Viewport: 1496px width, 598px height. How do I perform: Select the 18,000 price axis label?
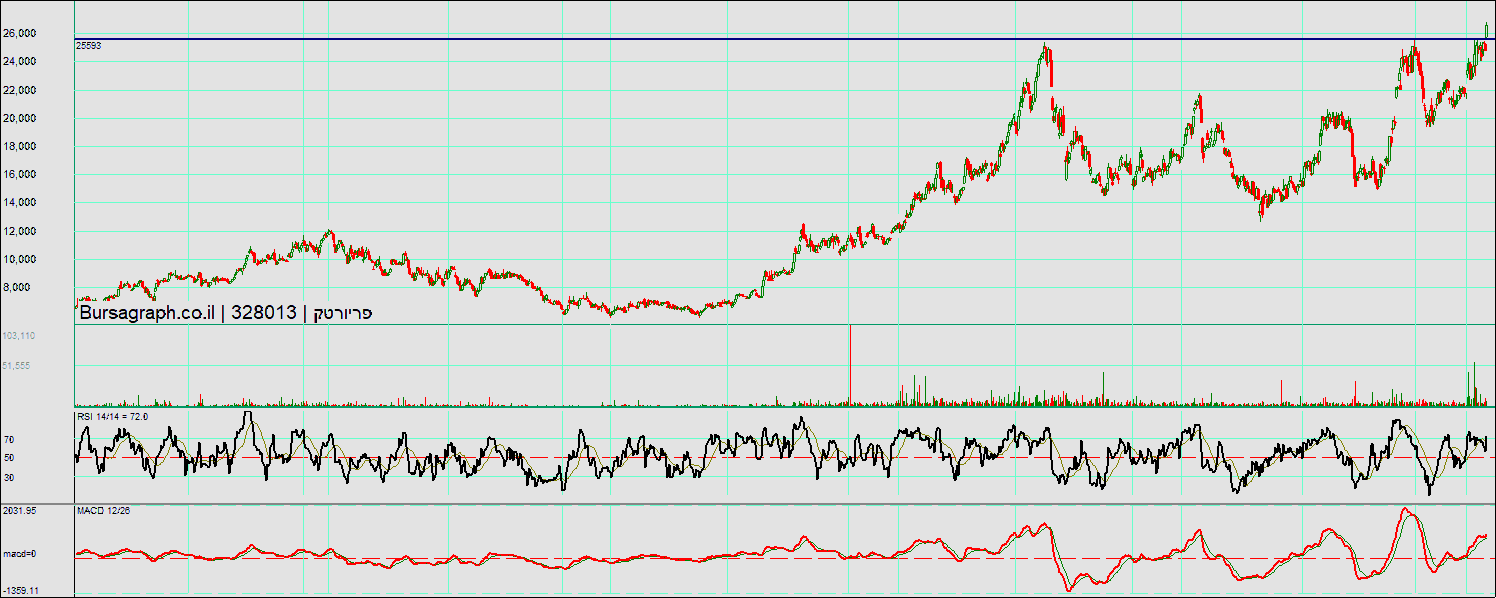pos(19,146)
